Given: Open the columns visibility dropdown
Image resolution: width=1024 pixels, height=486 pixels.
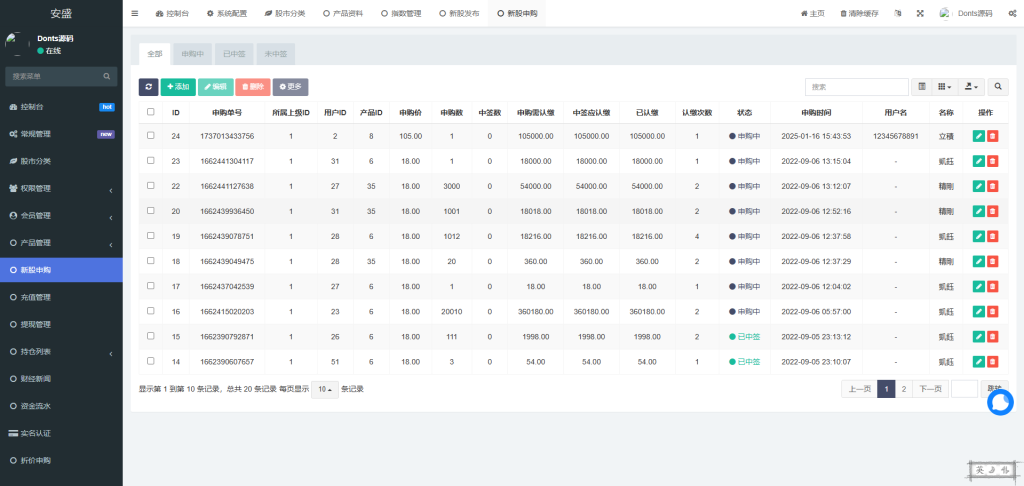Looking at the screenshot, I should pos(945,87).
